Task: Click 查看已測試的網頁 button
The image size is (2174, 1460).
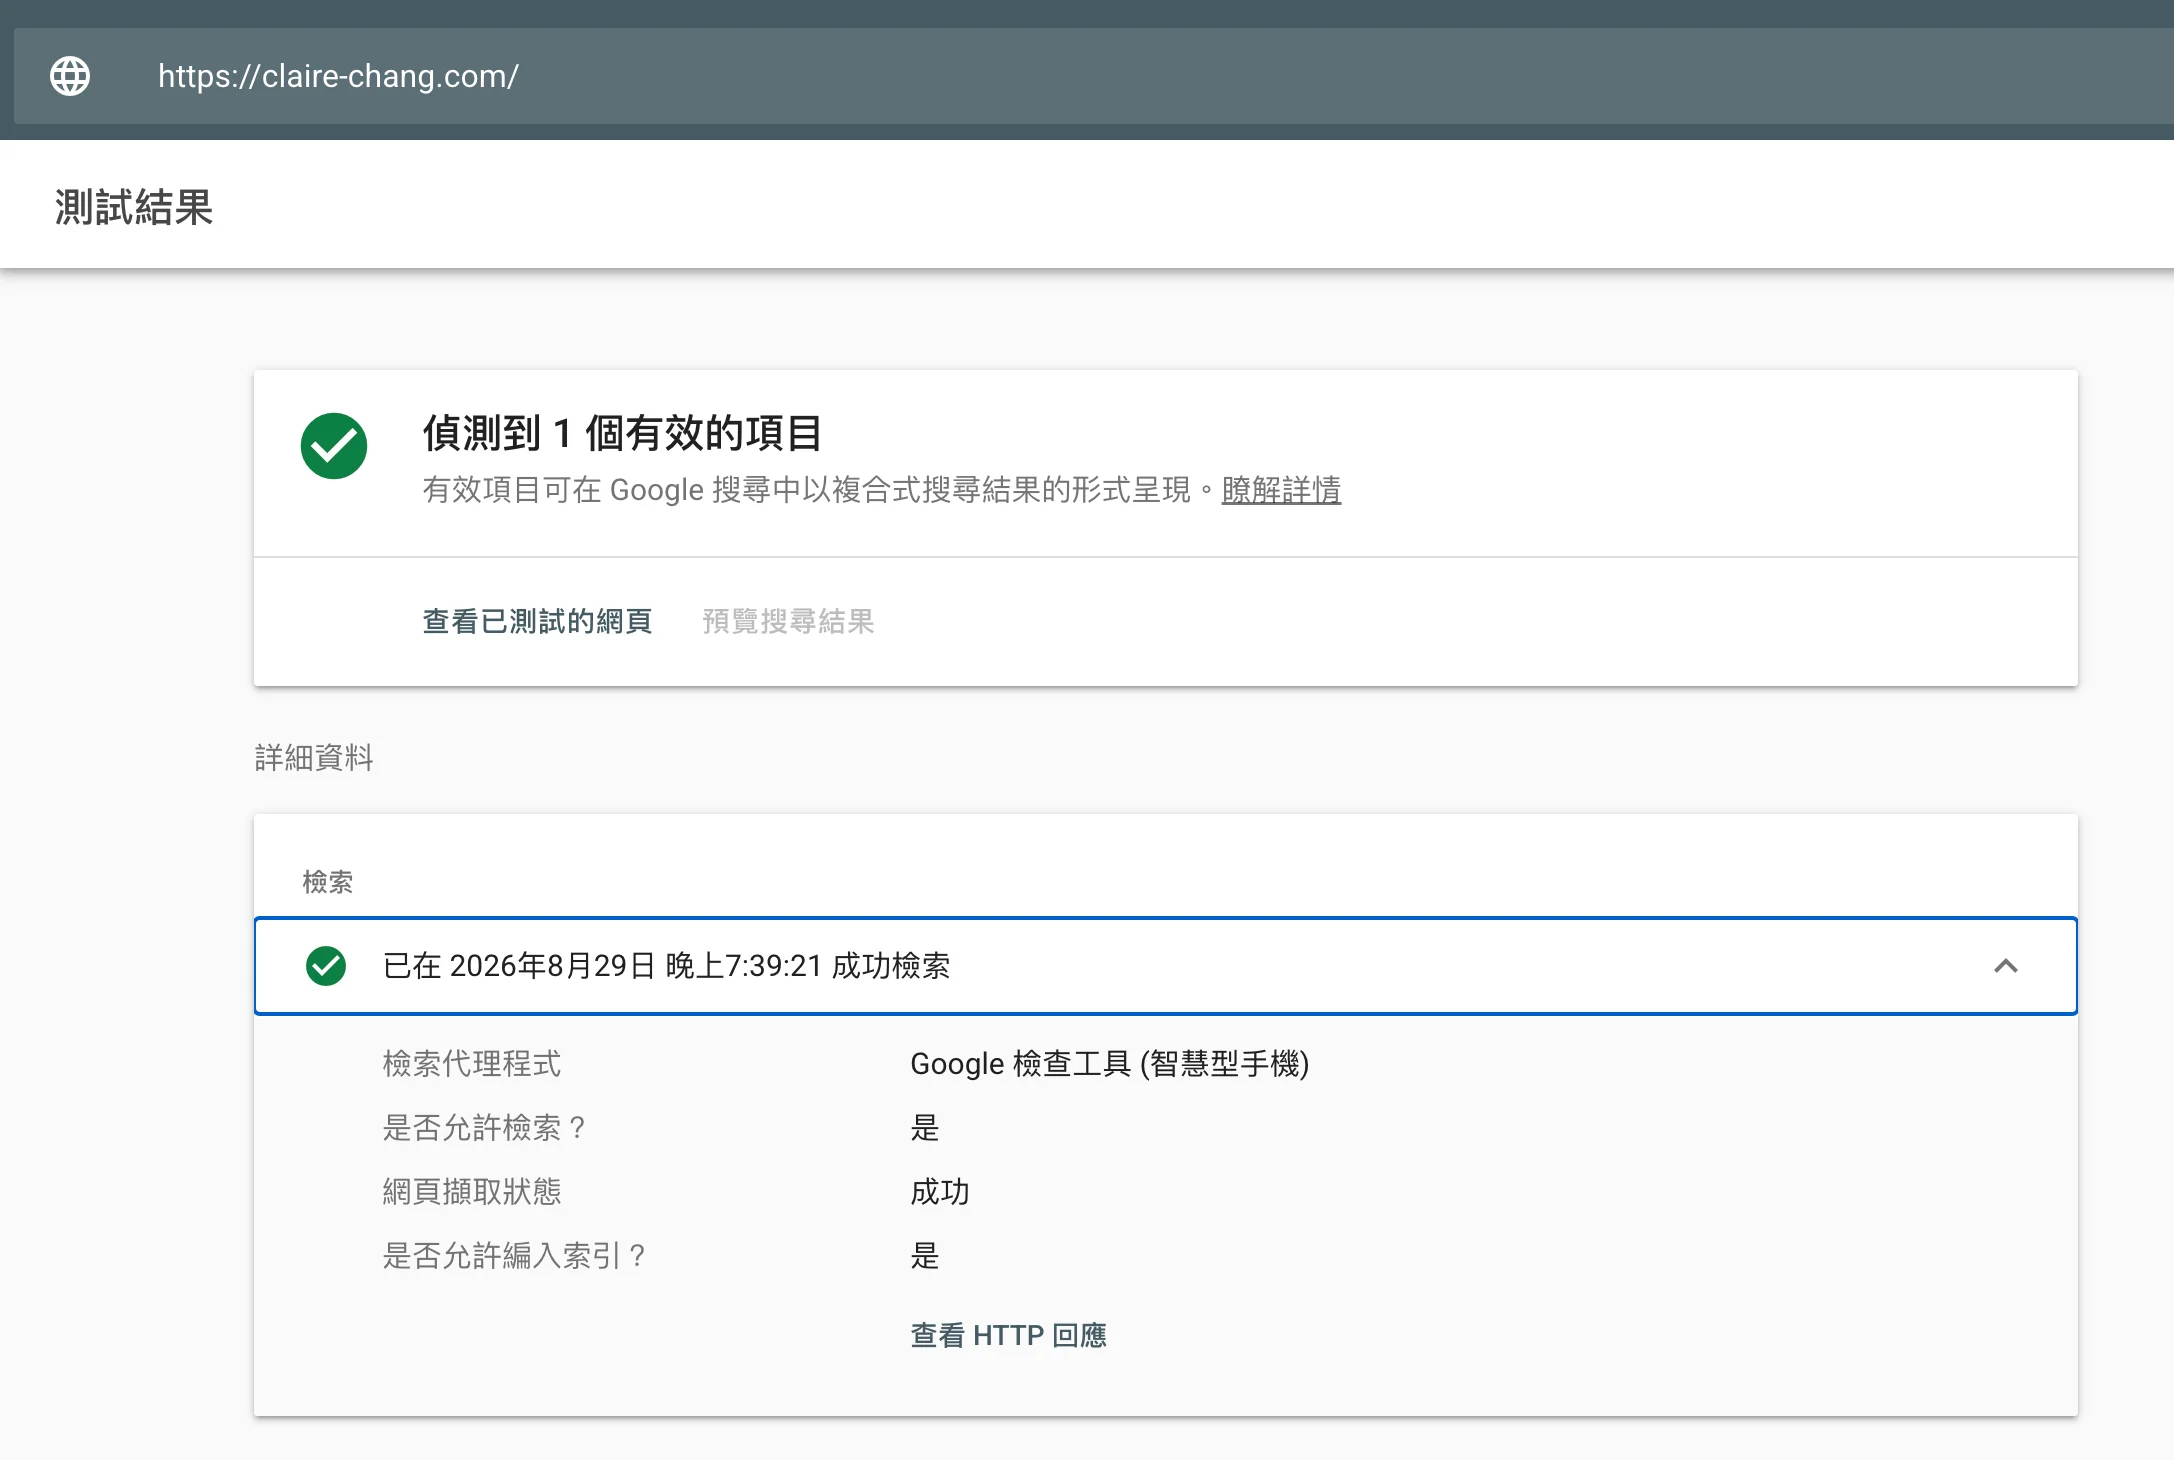Action: coord(537,621)
